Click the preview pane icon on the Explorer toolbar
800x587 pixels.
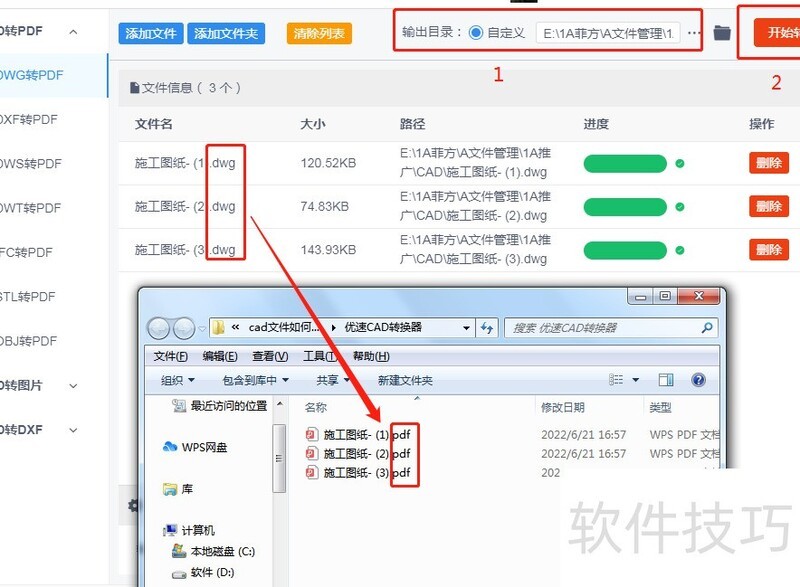pyautogui.click(x=665, y=380)
